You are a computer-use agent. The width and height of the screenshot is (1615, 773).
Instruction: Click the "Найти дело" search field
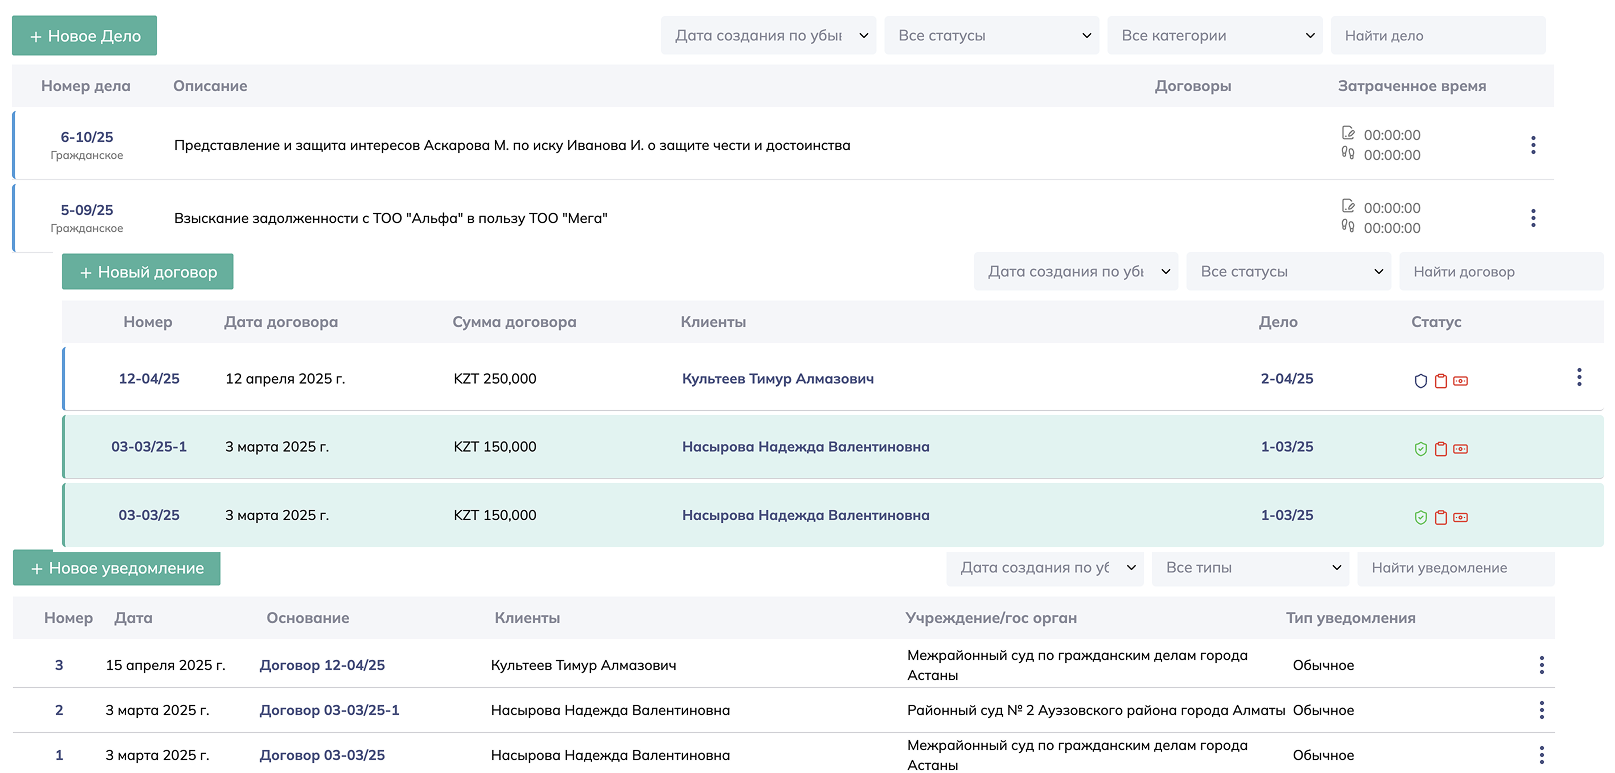click(x=1437, y=36)
